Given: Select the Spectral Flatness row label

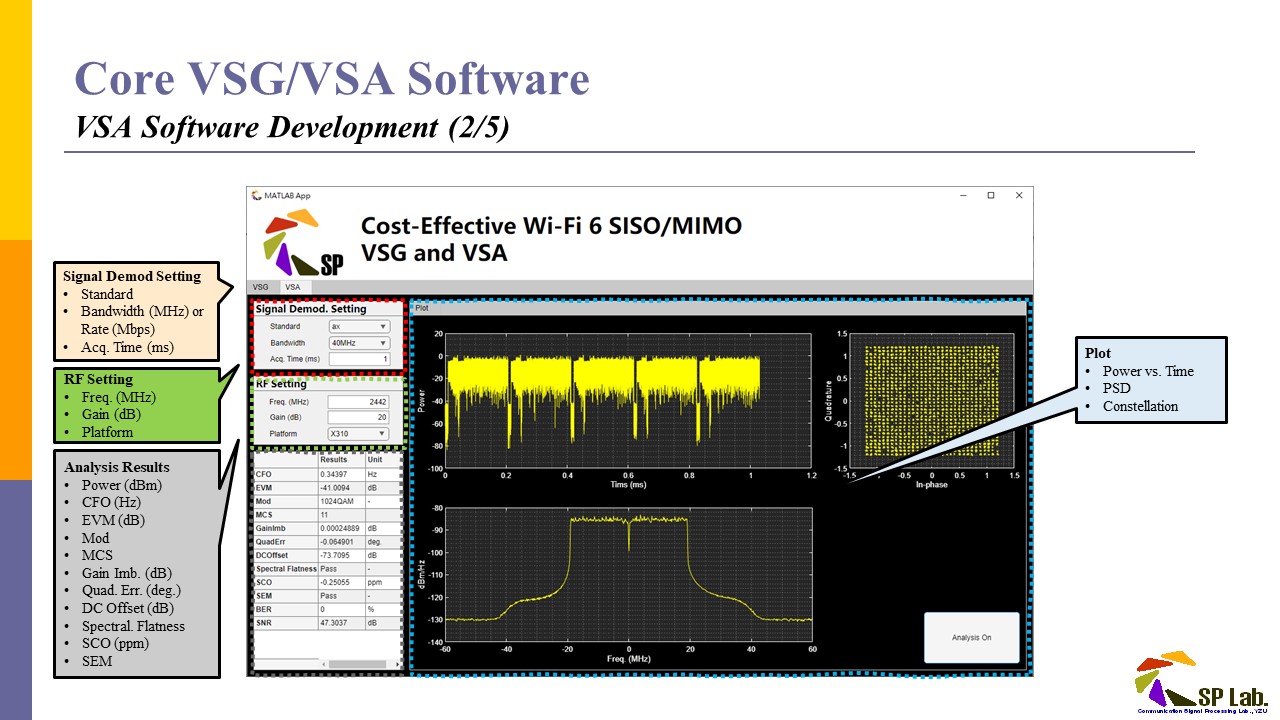Looking at the screenshot, I should (x=286, y=569).
